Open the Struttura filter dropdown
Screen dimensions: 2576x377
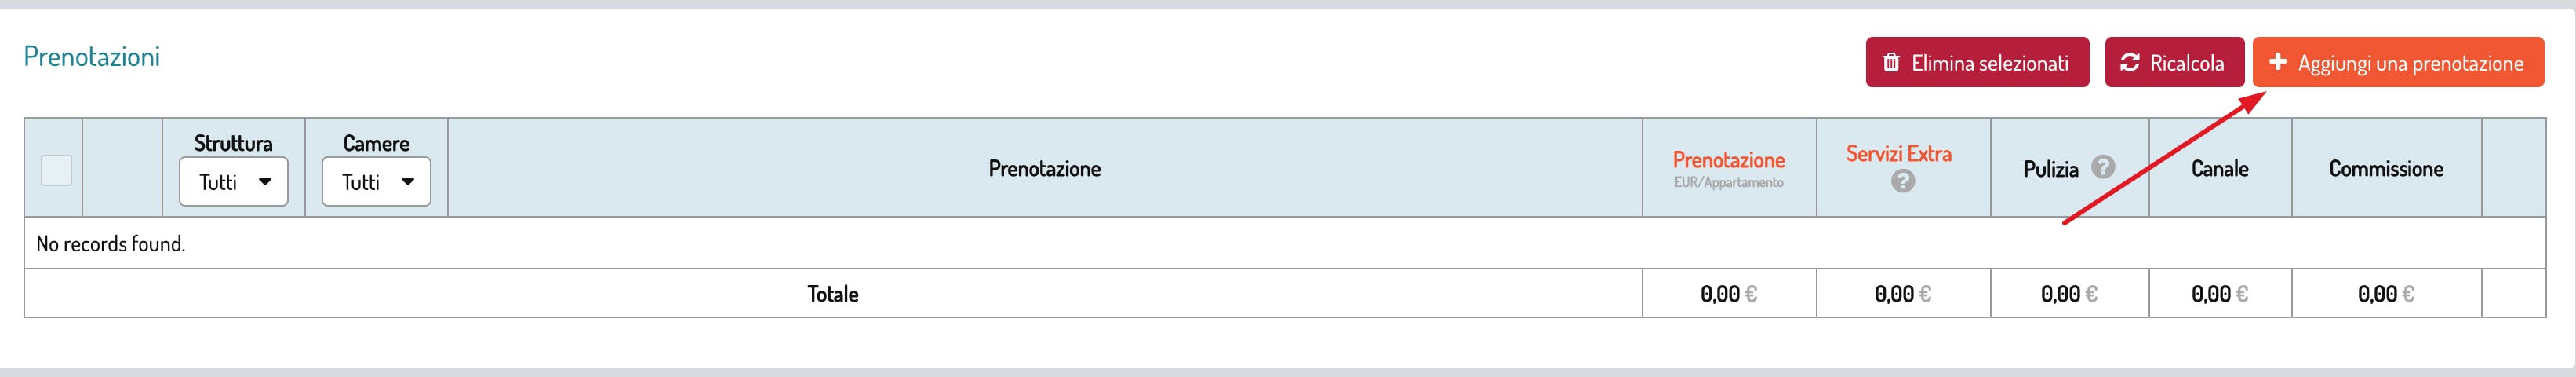(x=233, y=182)
